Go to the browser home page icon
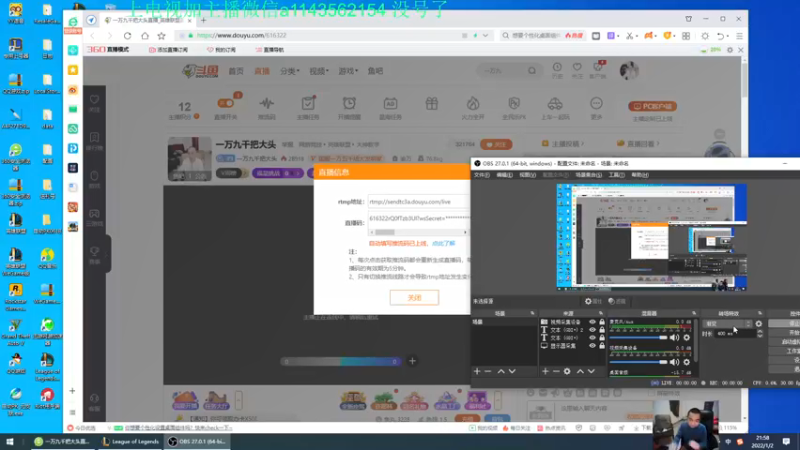The image size is (800, 450). (x=145, y=36)
